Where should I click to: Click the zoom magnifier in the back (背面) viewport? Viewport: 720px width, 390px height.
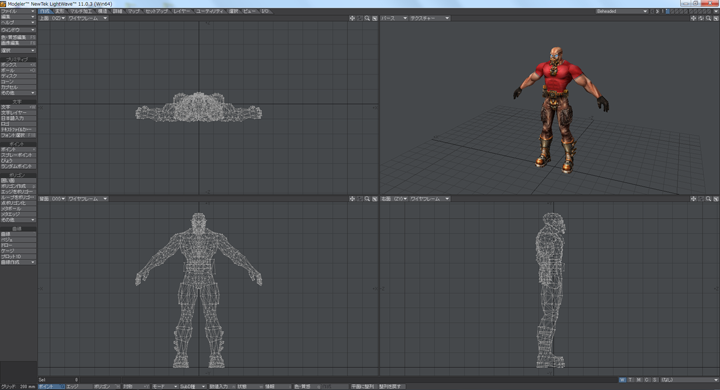coord(367,199)
